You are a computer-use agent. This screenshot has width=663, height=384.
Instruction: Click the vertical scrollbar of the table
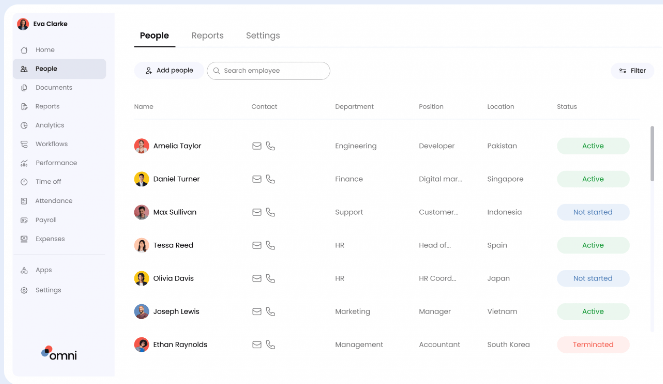click(652, 154)
